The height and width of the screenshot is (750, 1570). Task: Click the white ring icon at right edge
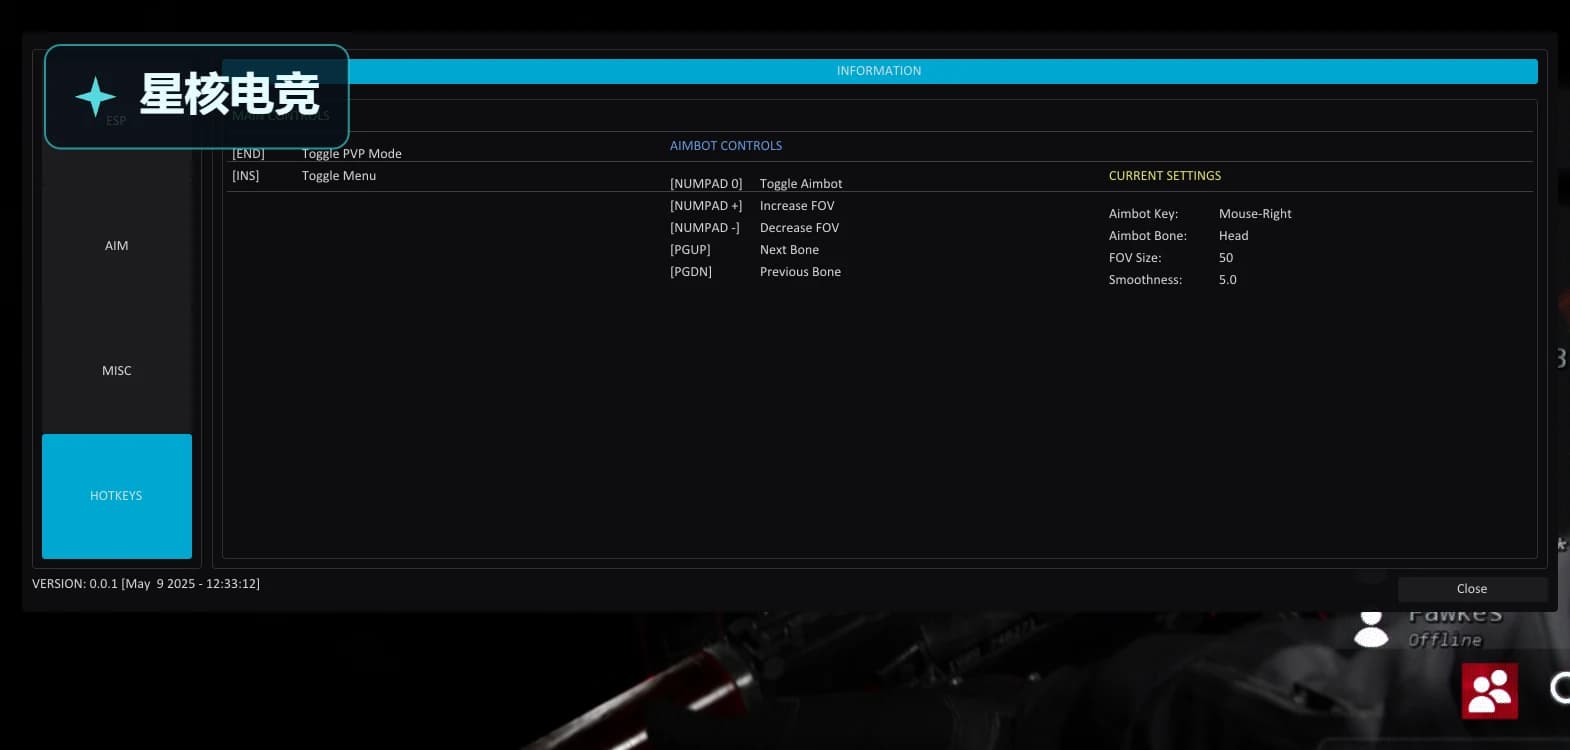pyautogui.click(x=1560, y=688)
